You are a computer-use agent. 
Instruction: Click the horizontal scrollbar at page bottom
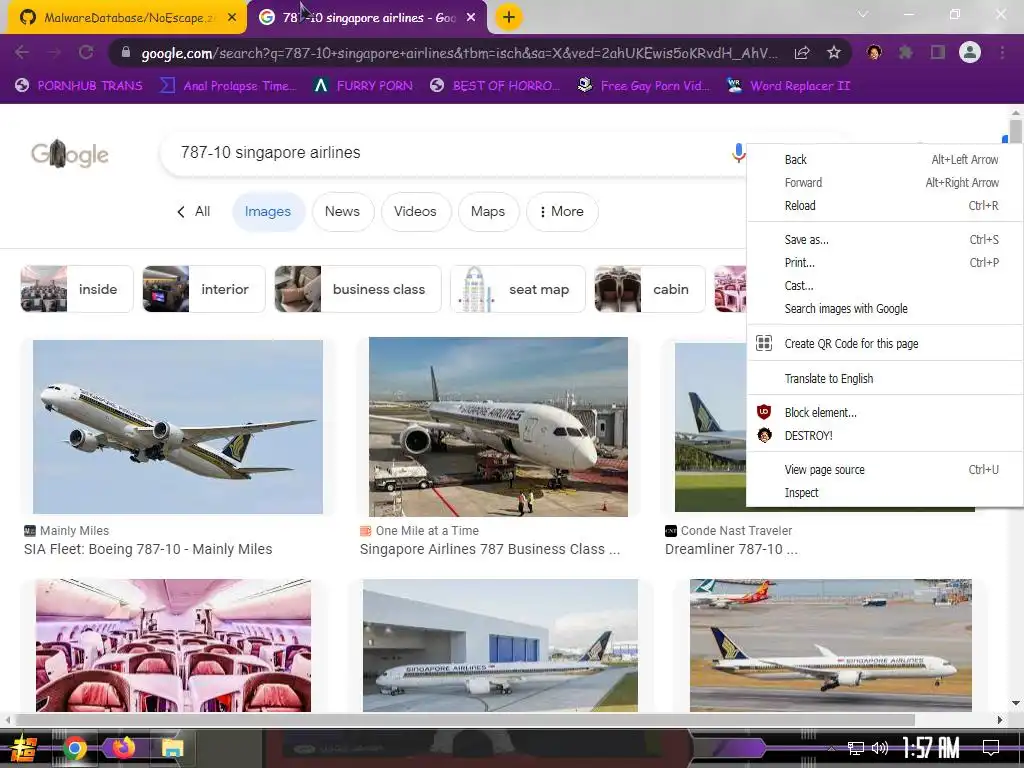[x=465, y=720]
